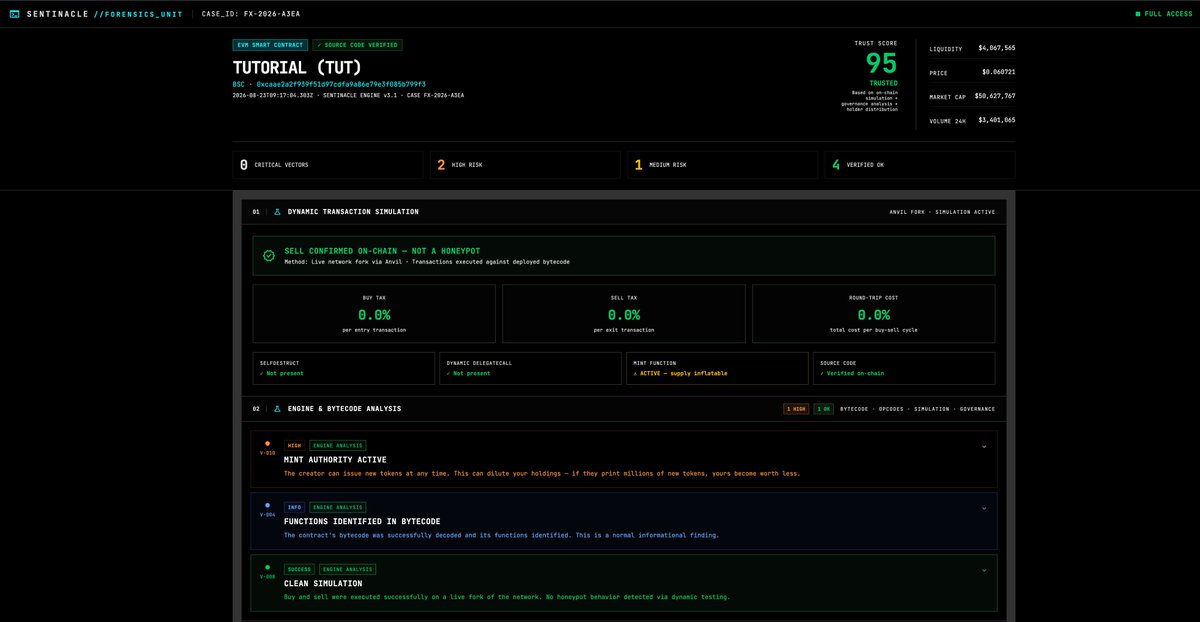Click the Source Code Verified badge
This screenshot has width=1200, height=622.
click(357, 45)
